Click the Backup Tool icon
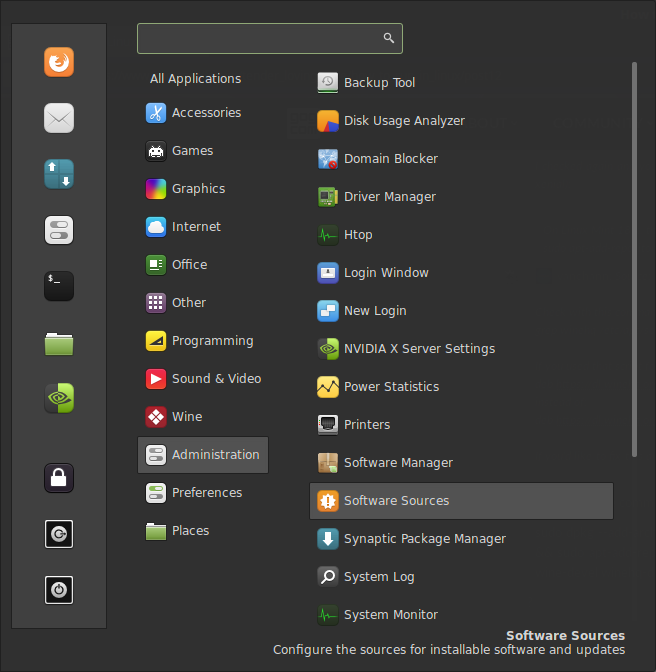The height and width of the screenshot is (672, 656). [x=328, y=82]
